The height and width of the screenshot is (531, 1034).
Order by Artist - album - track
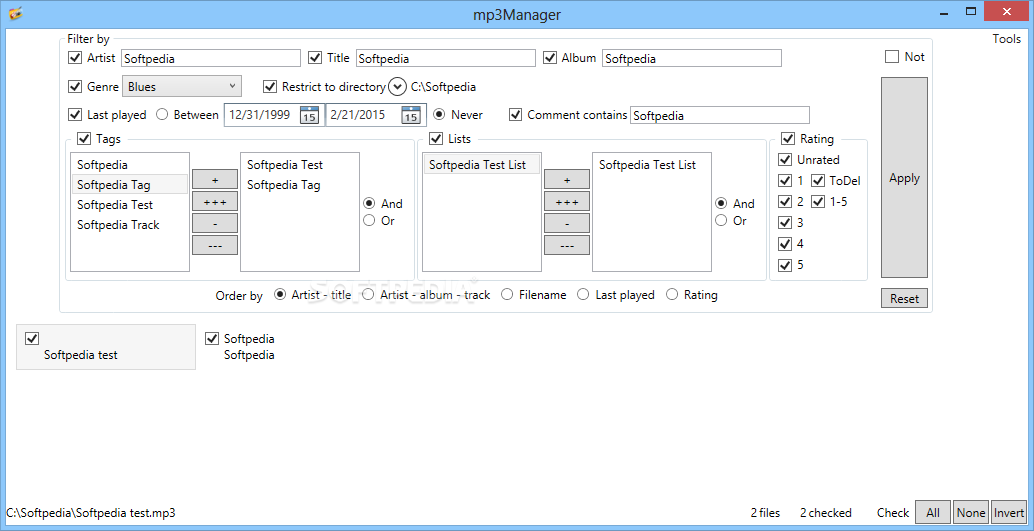tap(369, 295)
